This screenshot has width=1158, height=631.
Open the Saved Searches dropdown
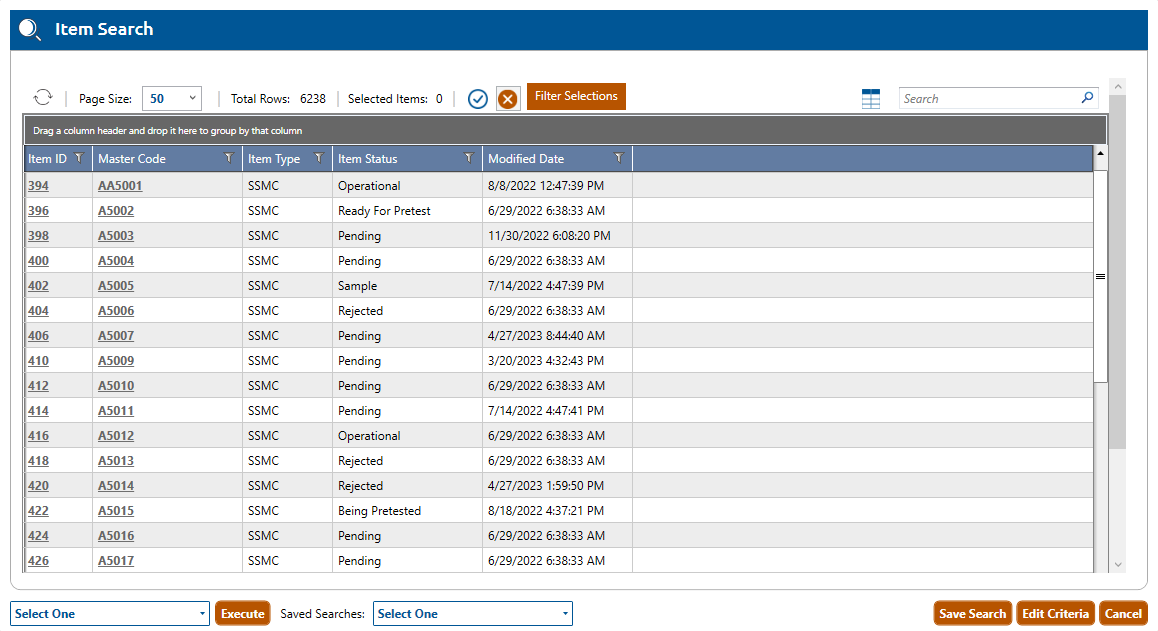[472, 614]
